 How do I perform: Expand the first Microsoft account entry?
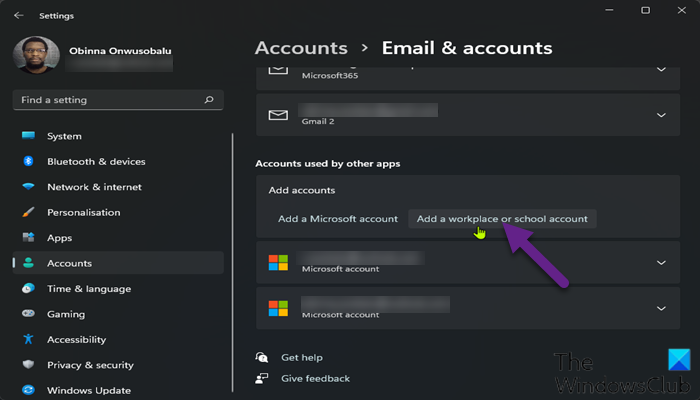tap(660, 263)
